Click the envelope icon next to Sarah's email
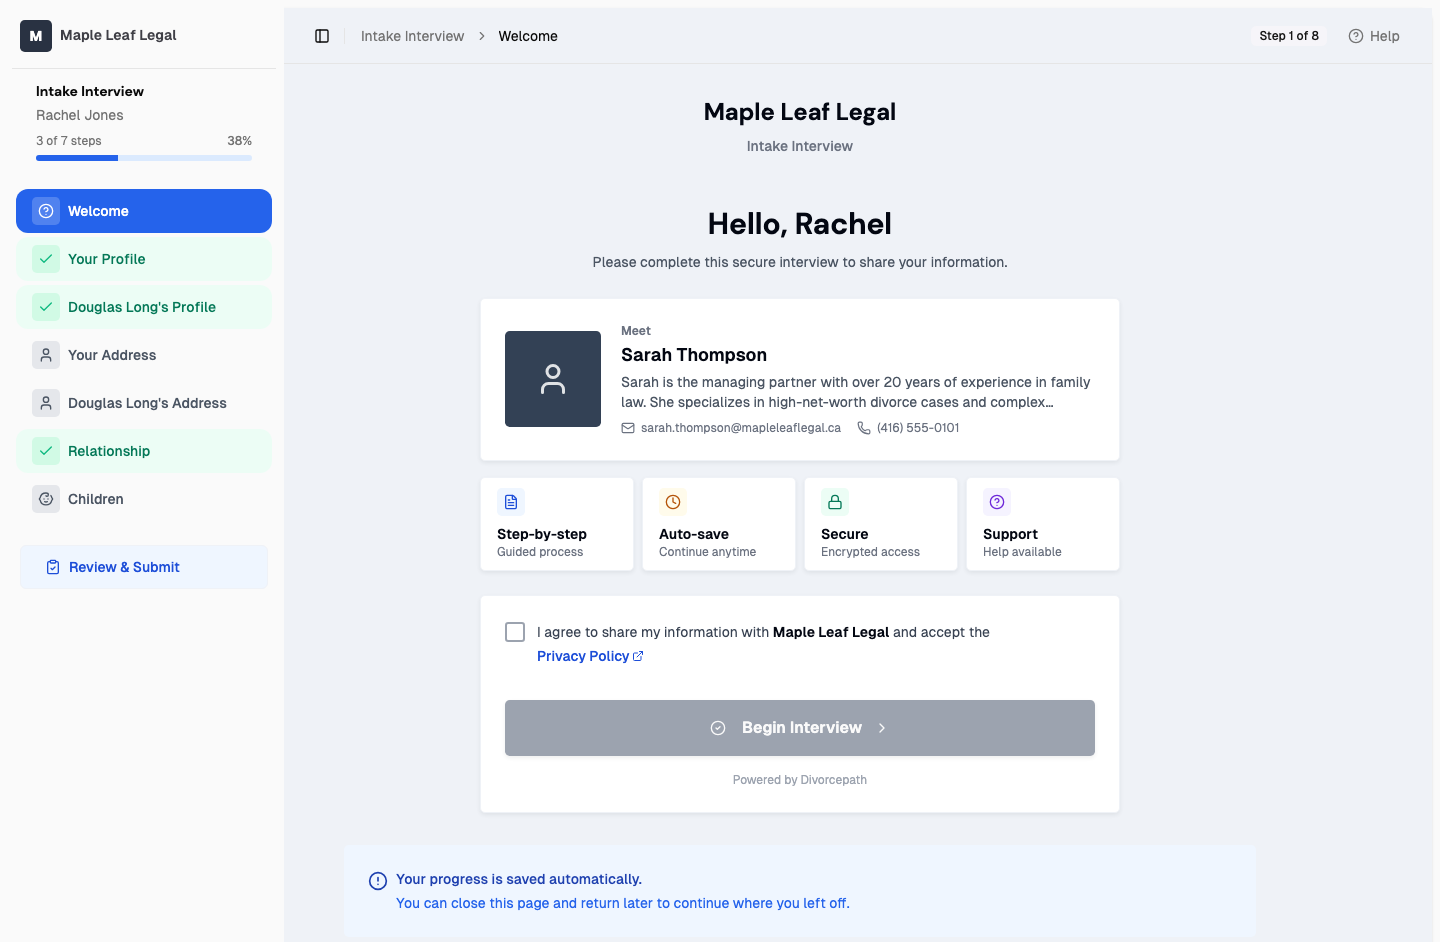Screen dimensions: 1440x942 click(628, 428)
